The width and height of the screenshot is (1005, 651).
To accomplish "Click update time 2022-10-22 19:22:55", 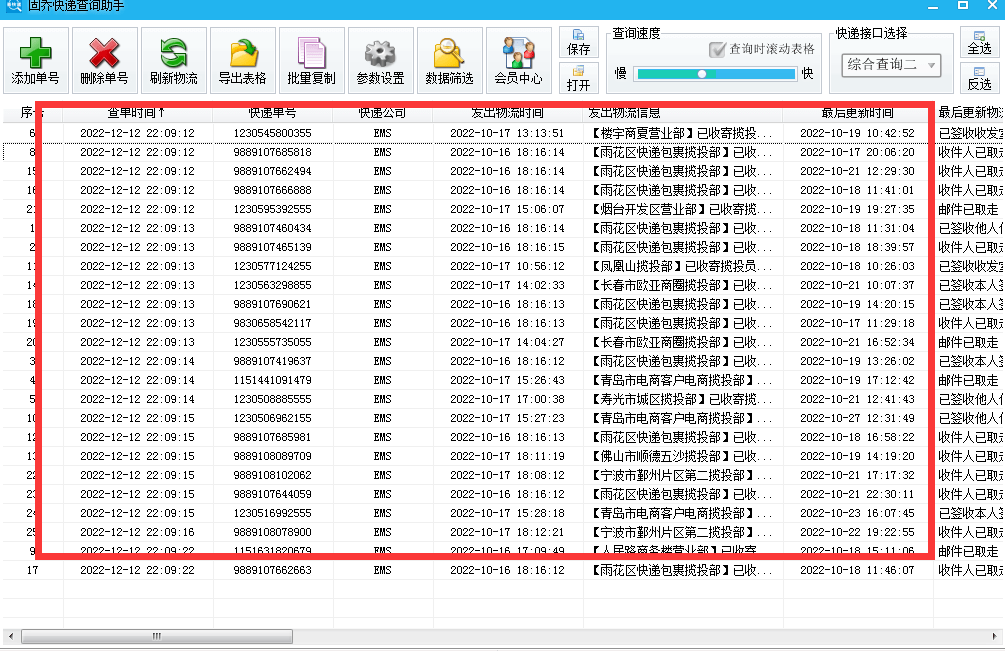I will [858, 532].
